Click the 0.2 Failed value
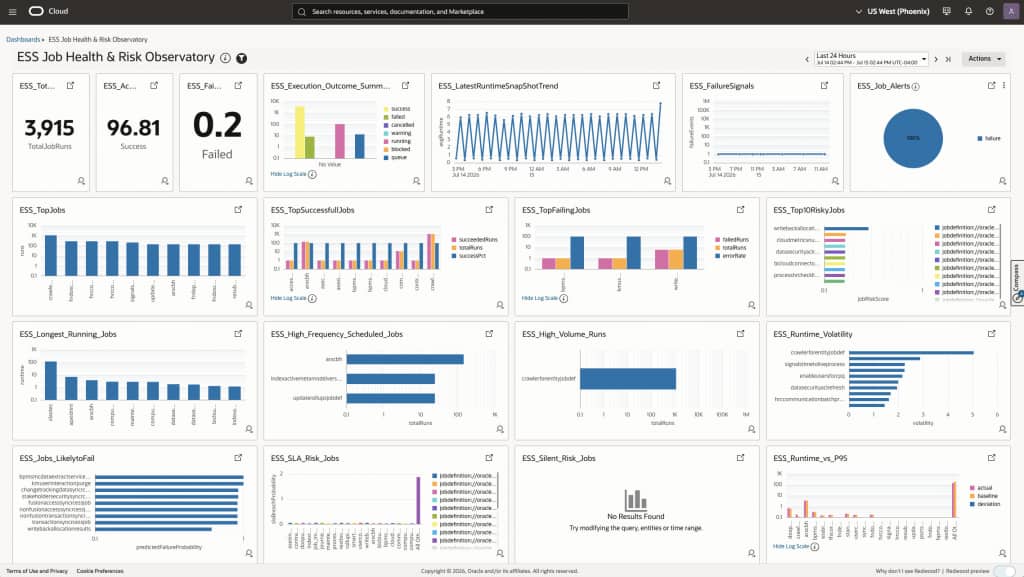 click(x=217, y=125)
